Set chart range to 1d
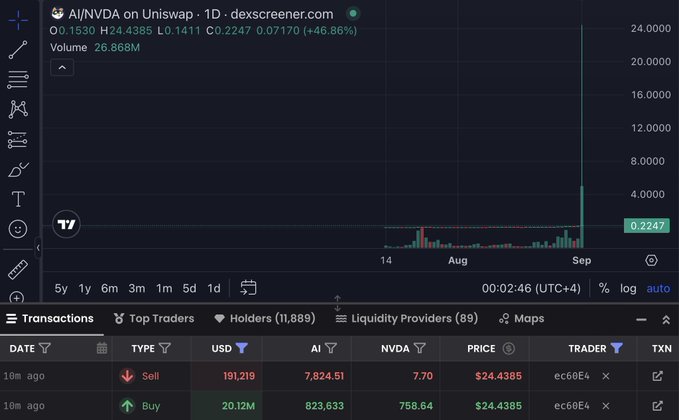The width and height of the screenshot is (679, 420). (214, 288)
